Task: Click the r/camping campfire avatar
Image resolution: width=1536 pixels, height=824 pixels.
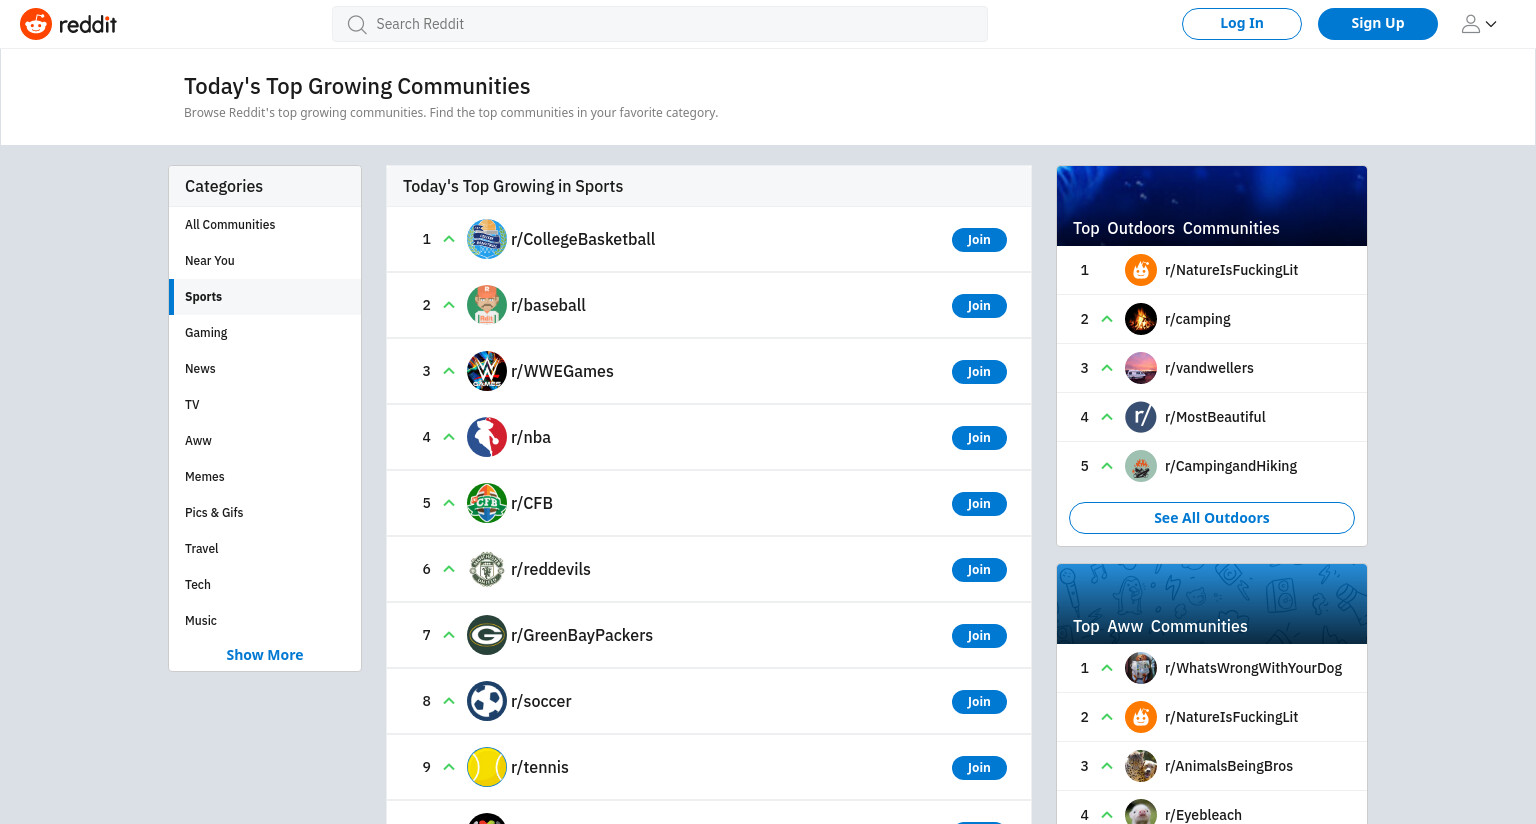Action: 1141,319
